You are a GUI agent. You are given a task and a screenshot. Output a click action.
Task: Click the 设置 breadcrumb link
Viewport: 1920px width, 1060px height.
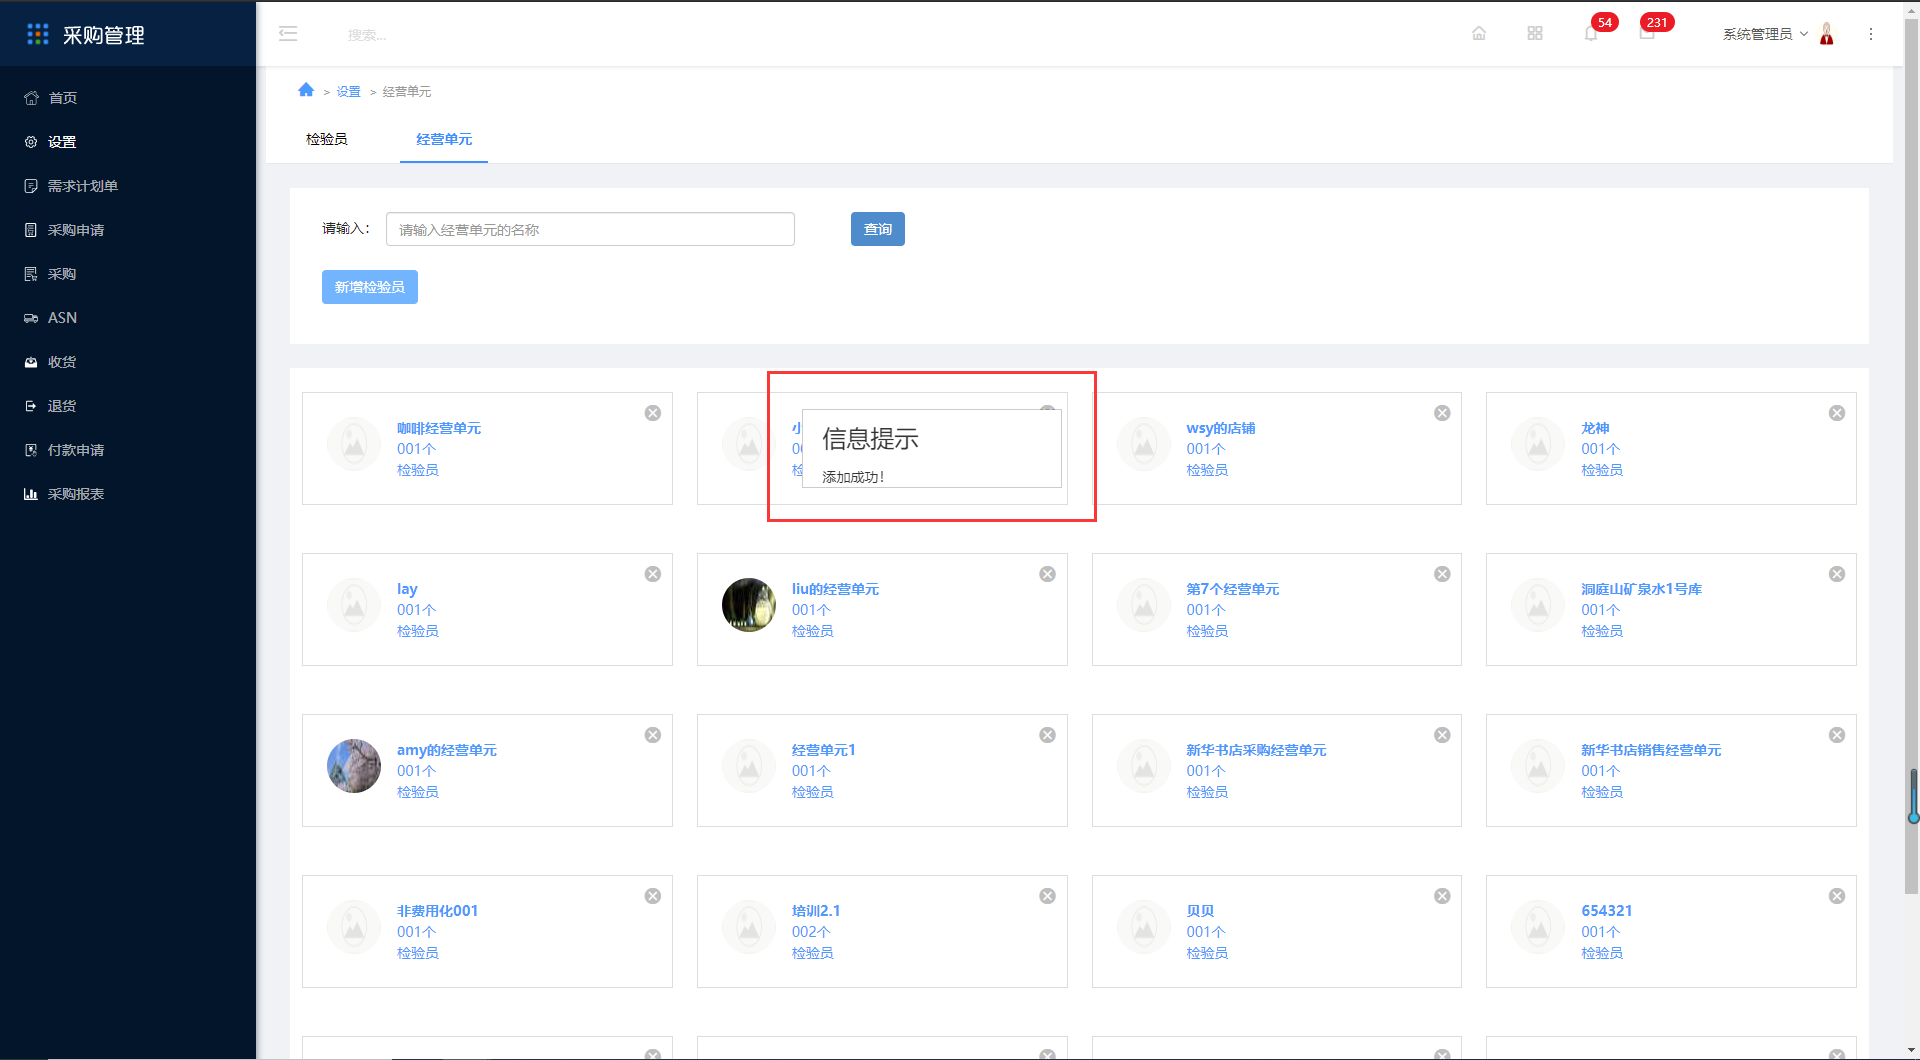click(x=348, y=91)
